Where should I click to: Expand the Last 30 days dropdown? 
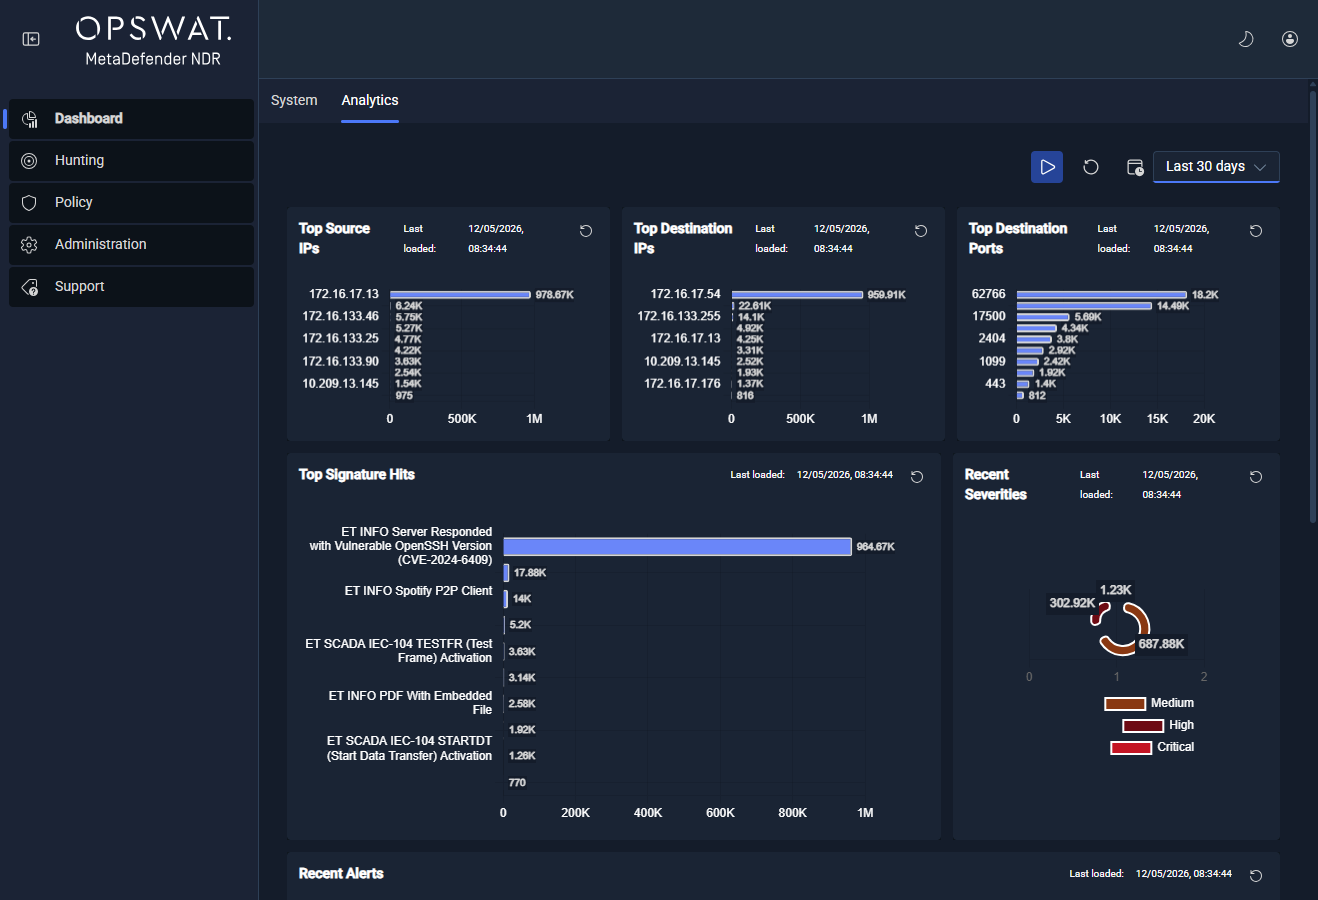(x=1216, y=167)
